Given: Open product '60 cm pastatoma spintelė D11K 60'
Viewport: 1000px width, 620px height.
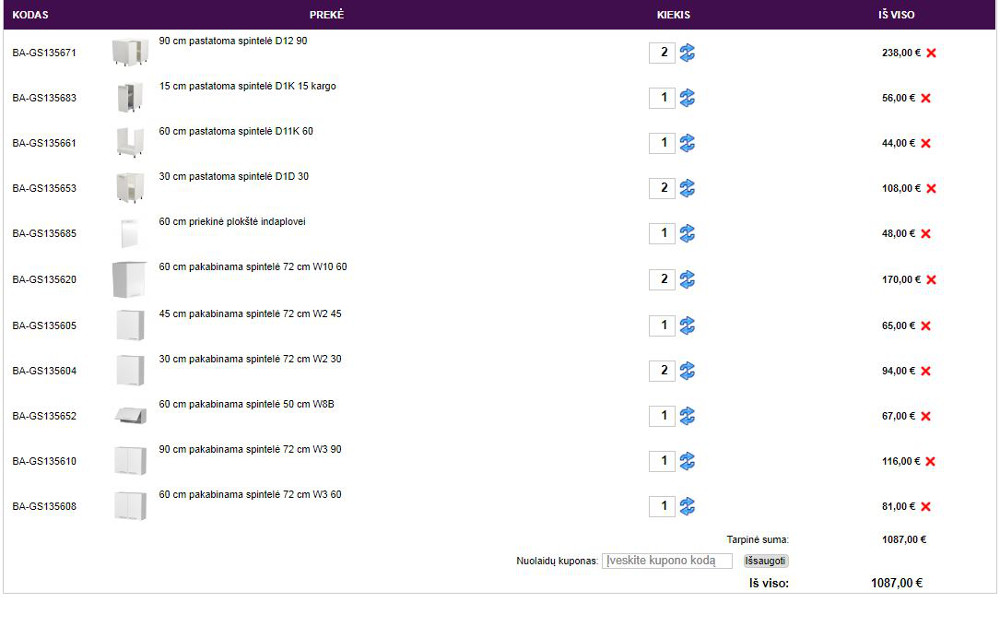Looking at the screenshot, I should coord(236,131).
